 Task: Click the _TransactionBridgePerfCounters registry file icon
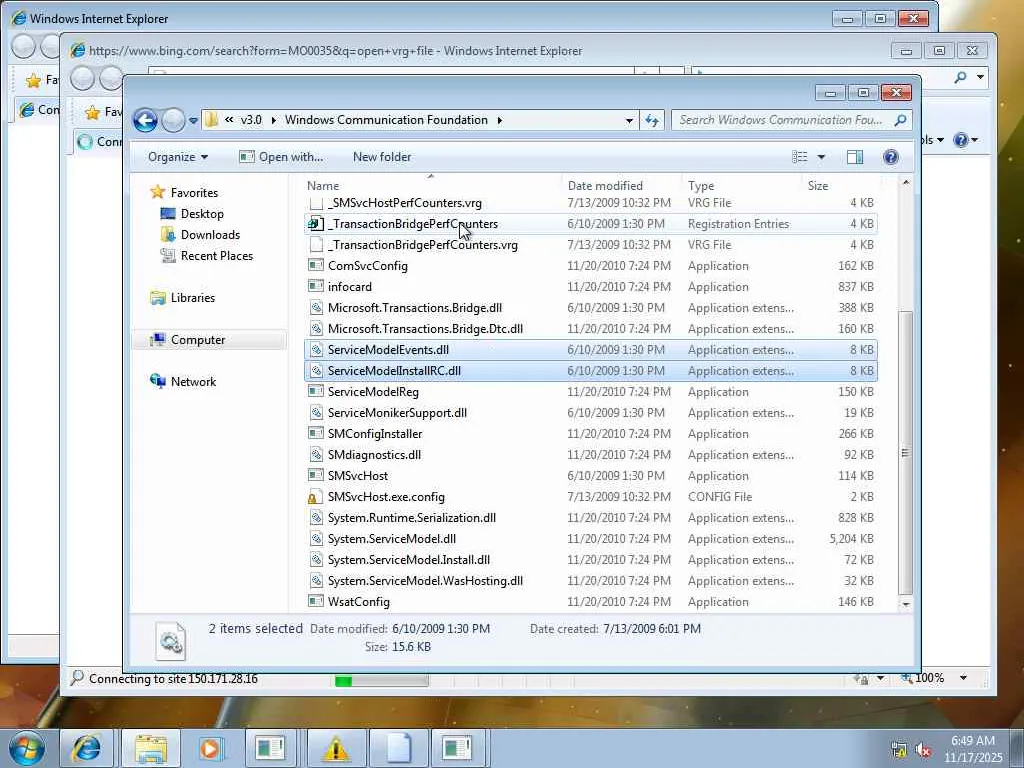(x=315, y=224)
